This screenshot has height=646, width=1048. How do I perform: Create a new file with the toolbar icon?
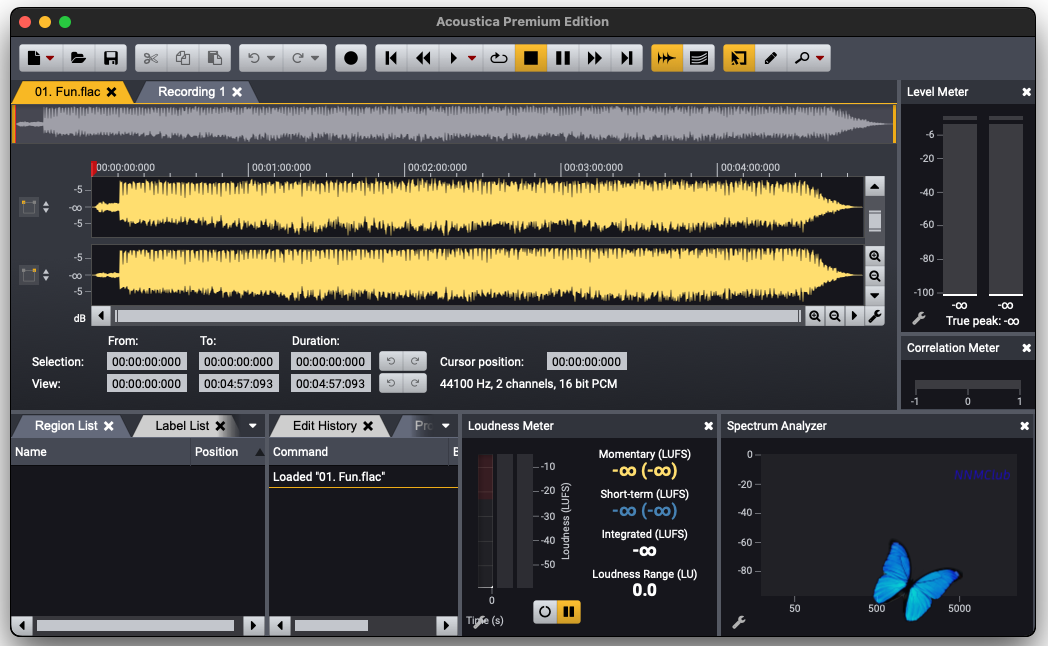point(34,58)
